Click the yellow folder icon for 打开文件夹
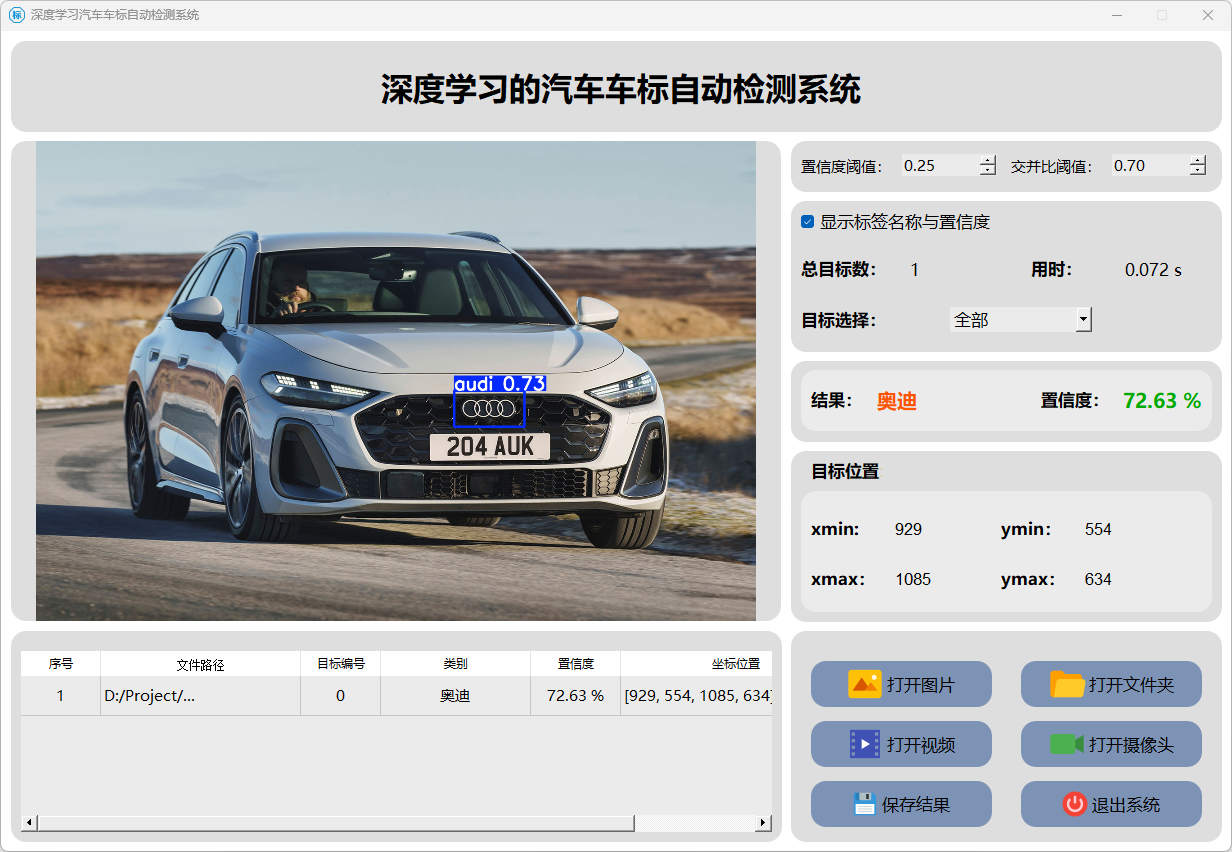1232x852 pixels. coord(1067,684)
